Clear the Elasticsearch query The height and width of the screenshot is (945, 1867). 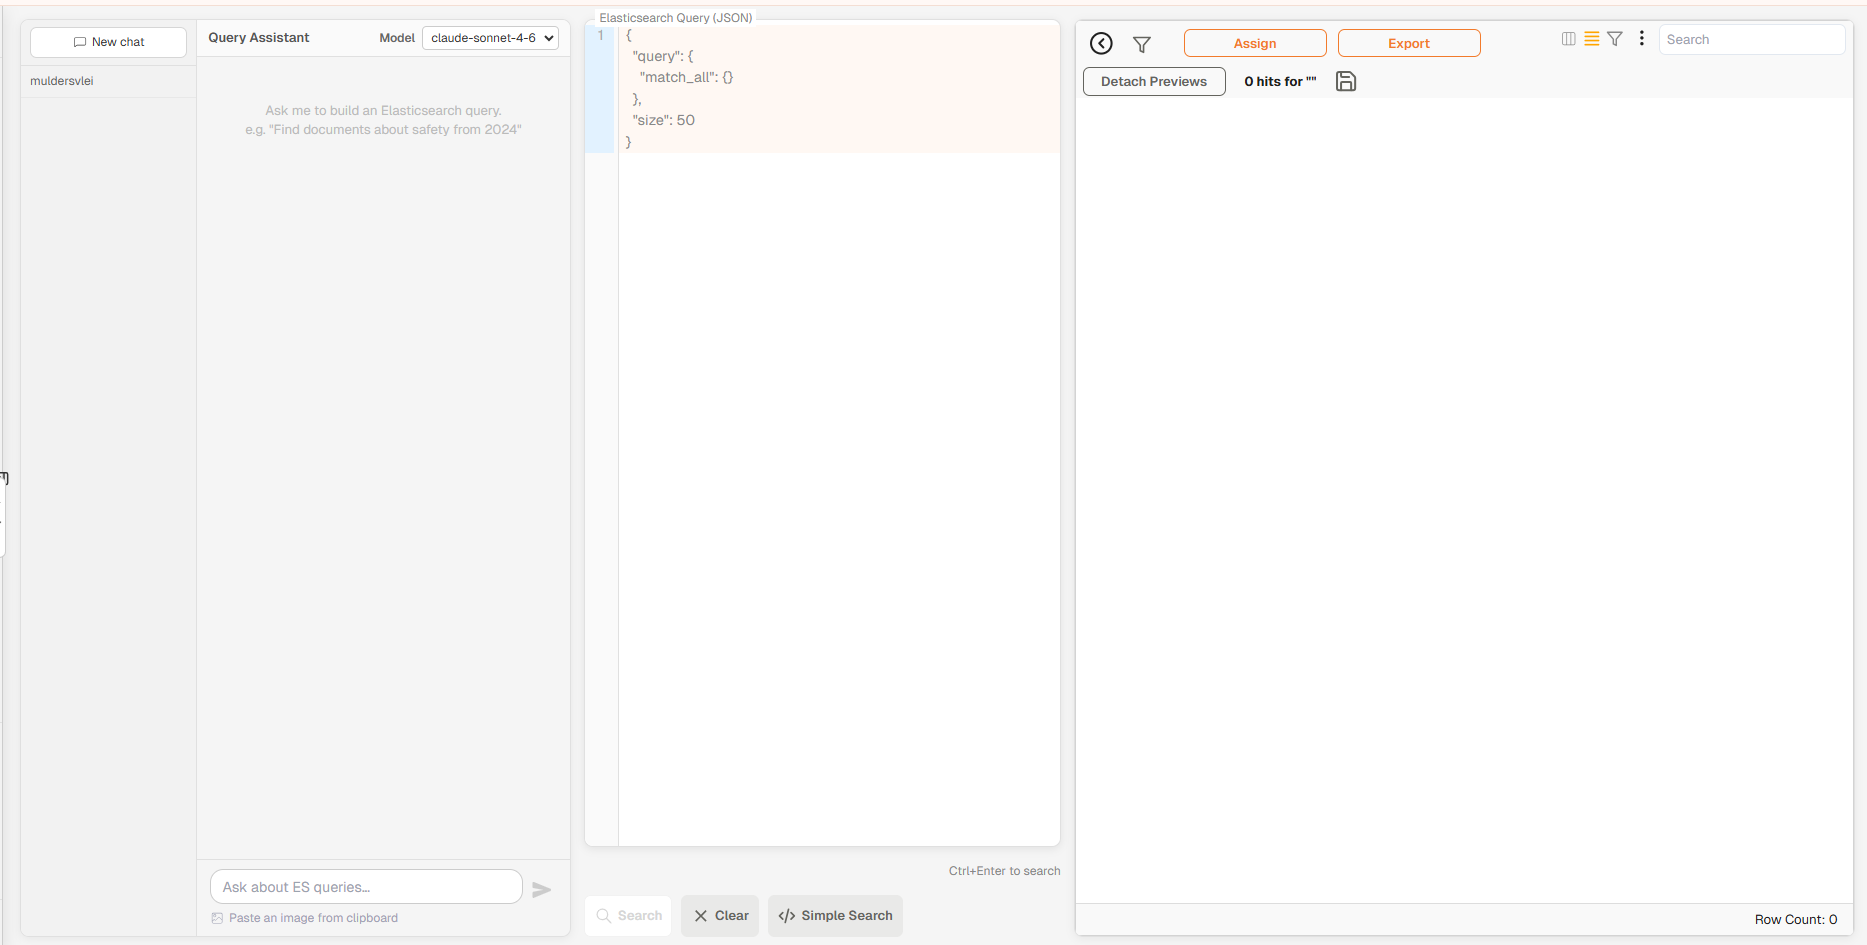[x=719, y=915]
